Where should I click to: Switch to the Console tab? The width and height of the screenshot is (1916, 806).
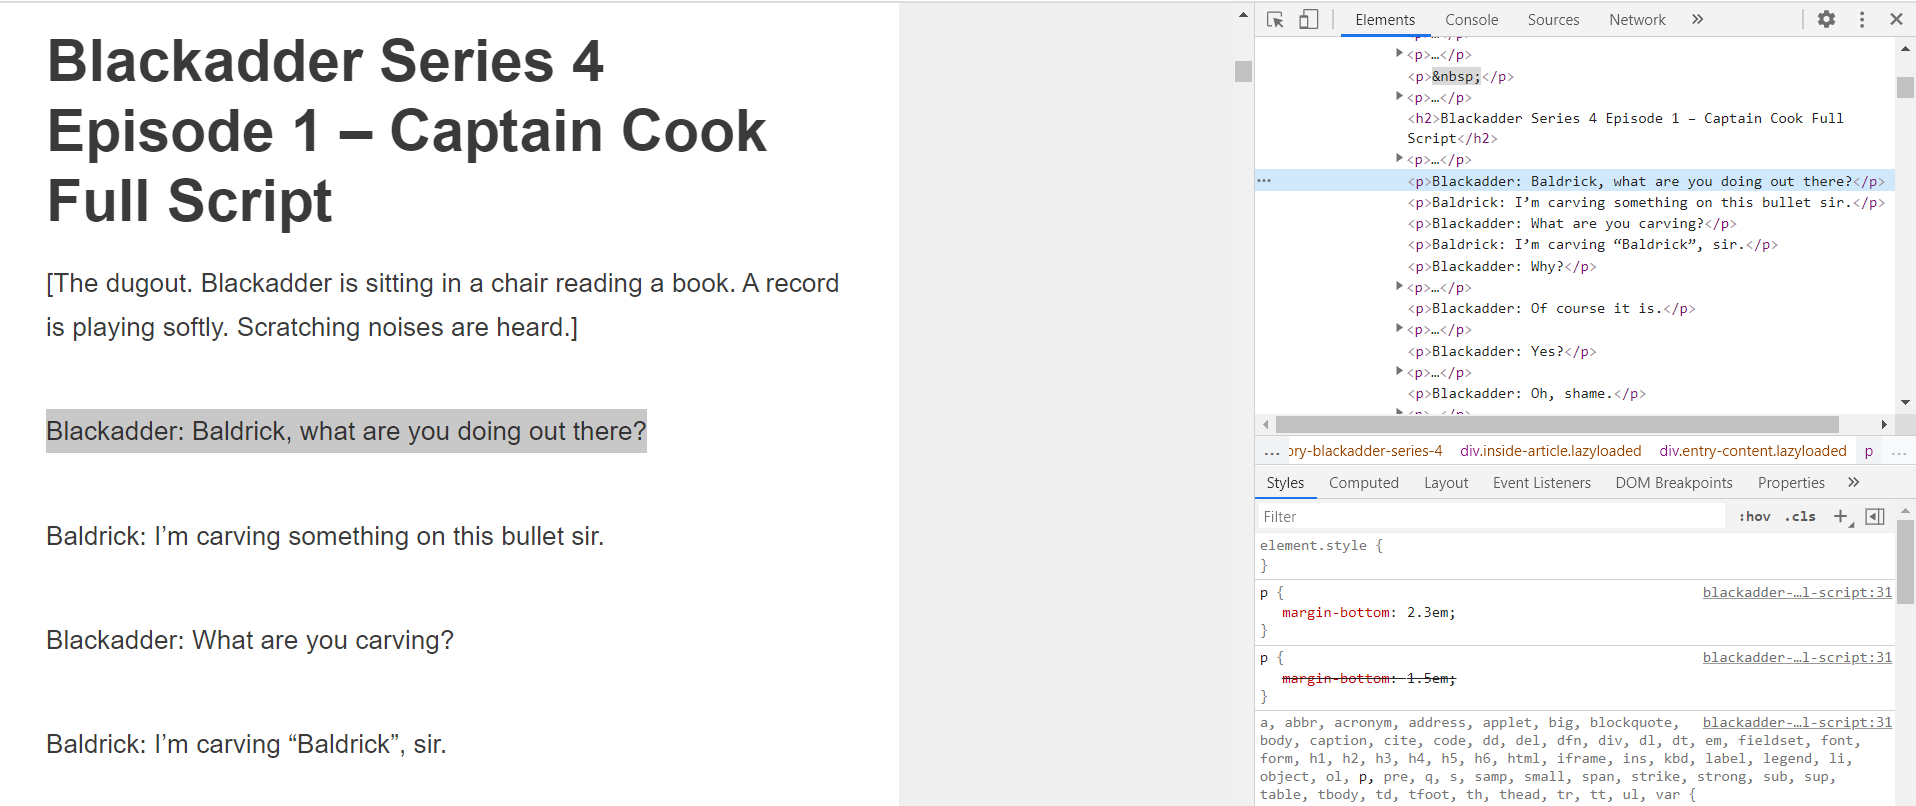(1471, 20)
